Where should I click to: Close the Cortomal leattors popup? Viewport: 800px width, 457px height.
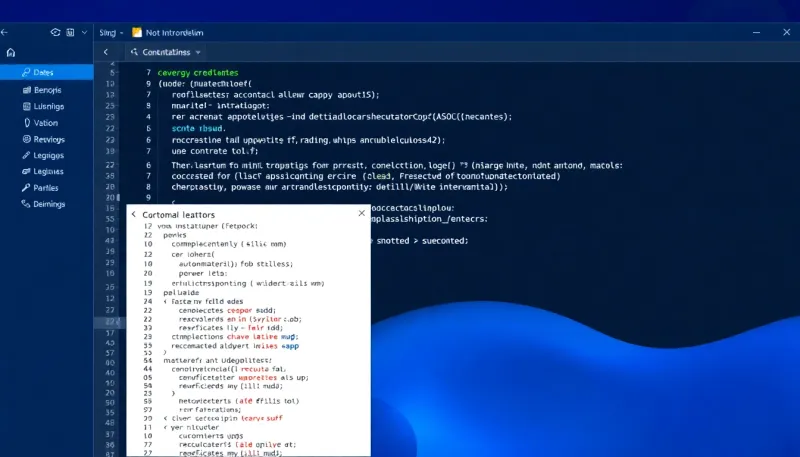[x=362, y=213]
